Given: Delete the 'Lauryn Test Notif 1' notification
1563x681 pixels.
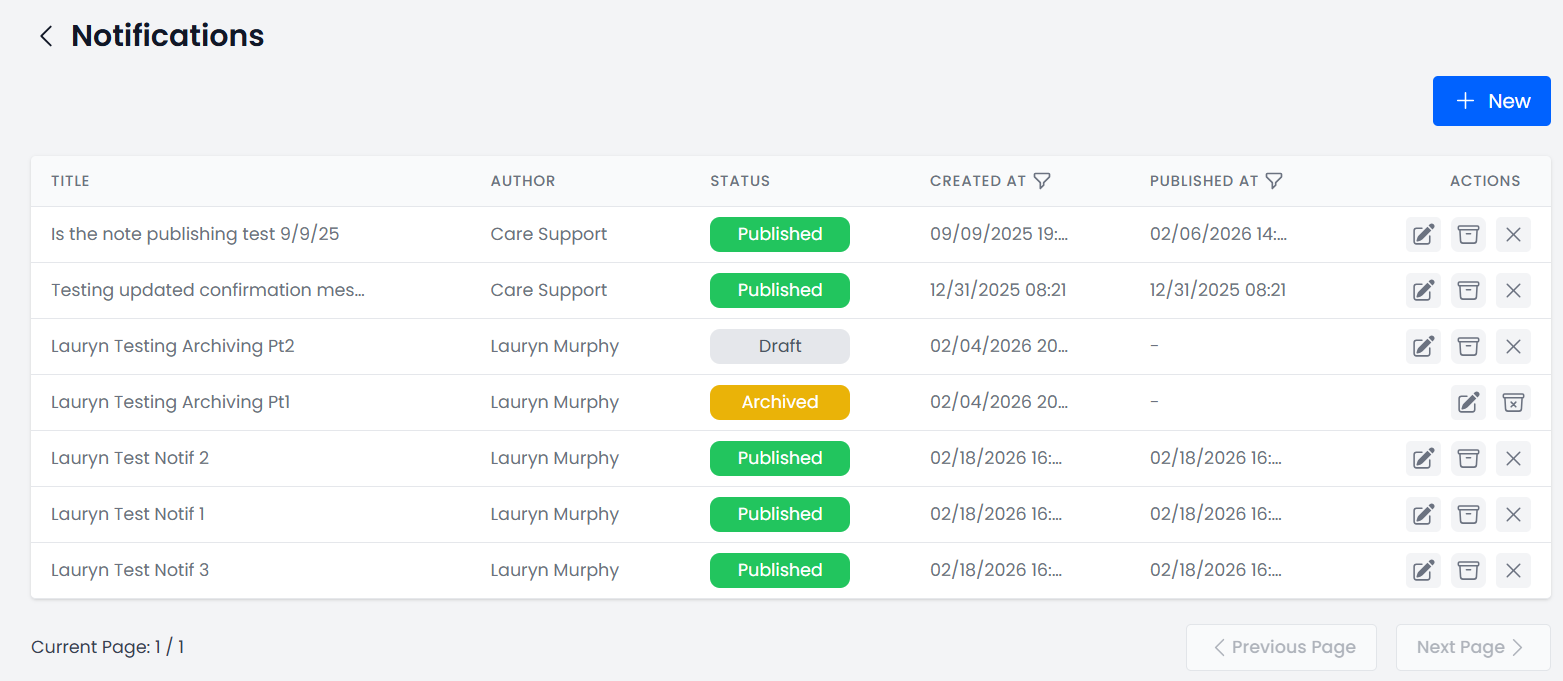Looking at the screenshot, I should [1513, 514].
